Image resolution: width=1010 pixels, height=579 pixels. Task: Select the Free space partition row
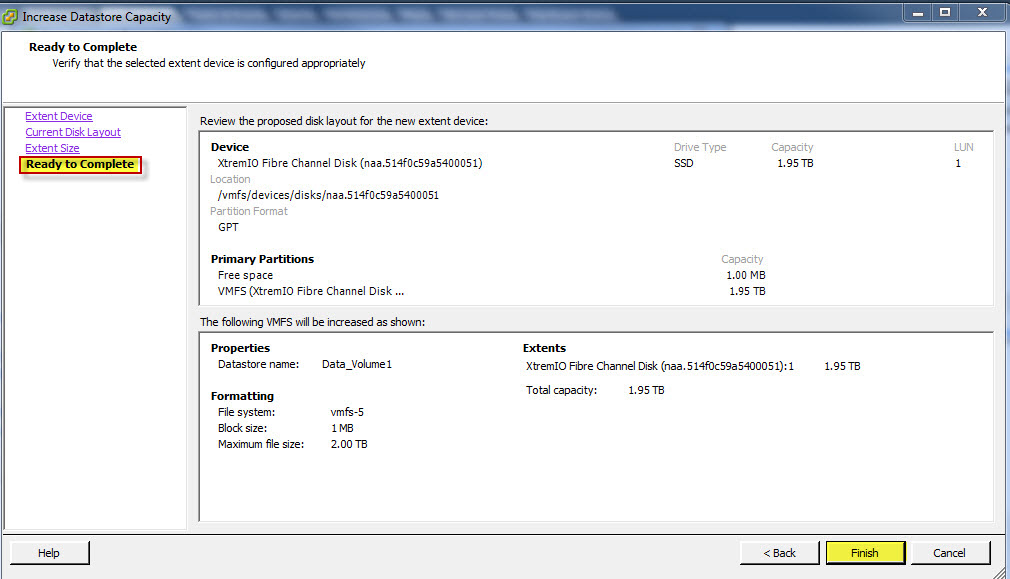[x=245, y=275]
